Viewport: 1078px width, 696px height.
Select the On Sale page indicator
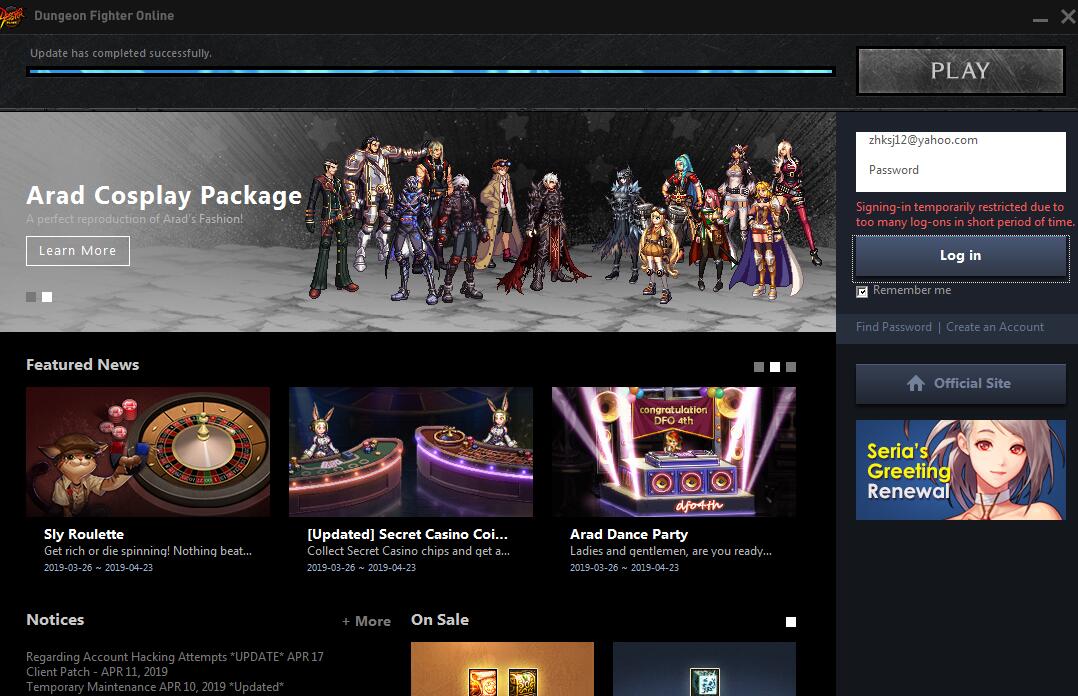click(x=791, y=622)
